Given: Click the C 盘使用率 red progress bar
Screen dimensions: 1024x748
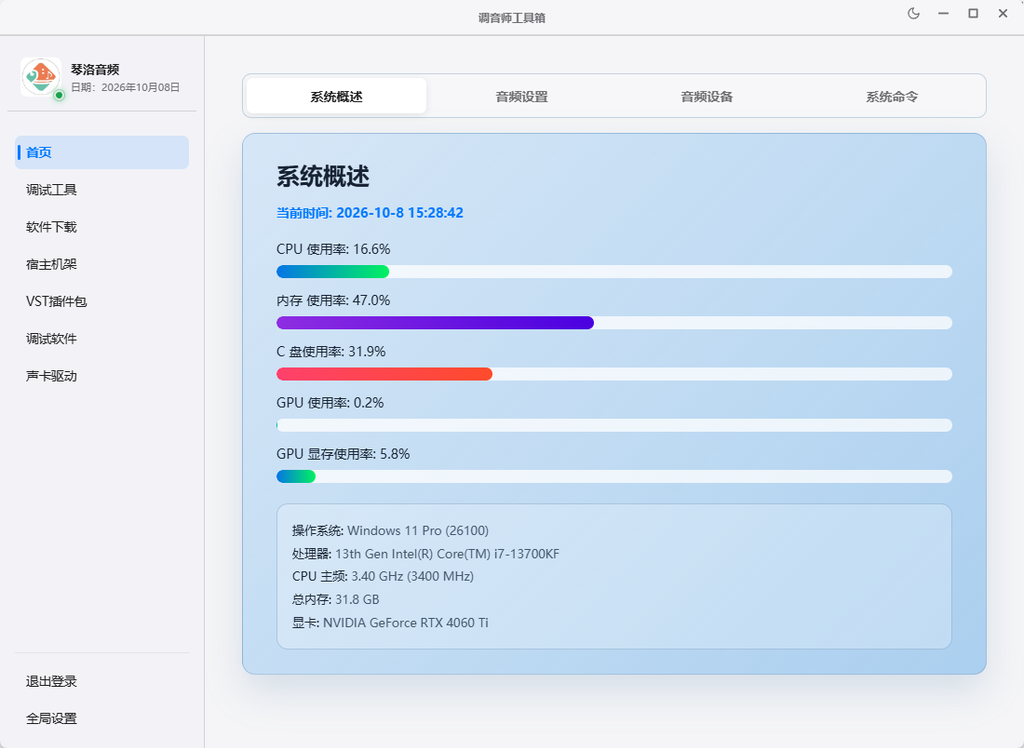Looking at the screenshot, I should click(614, 374).
